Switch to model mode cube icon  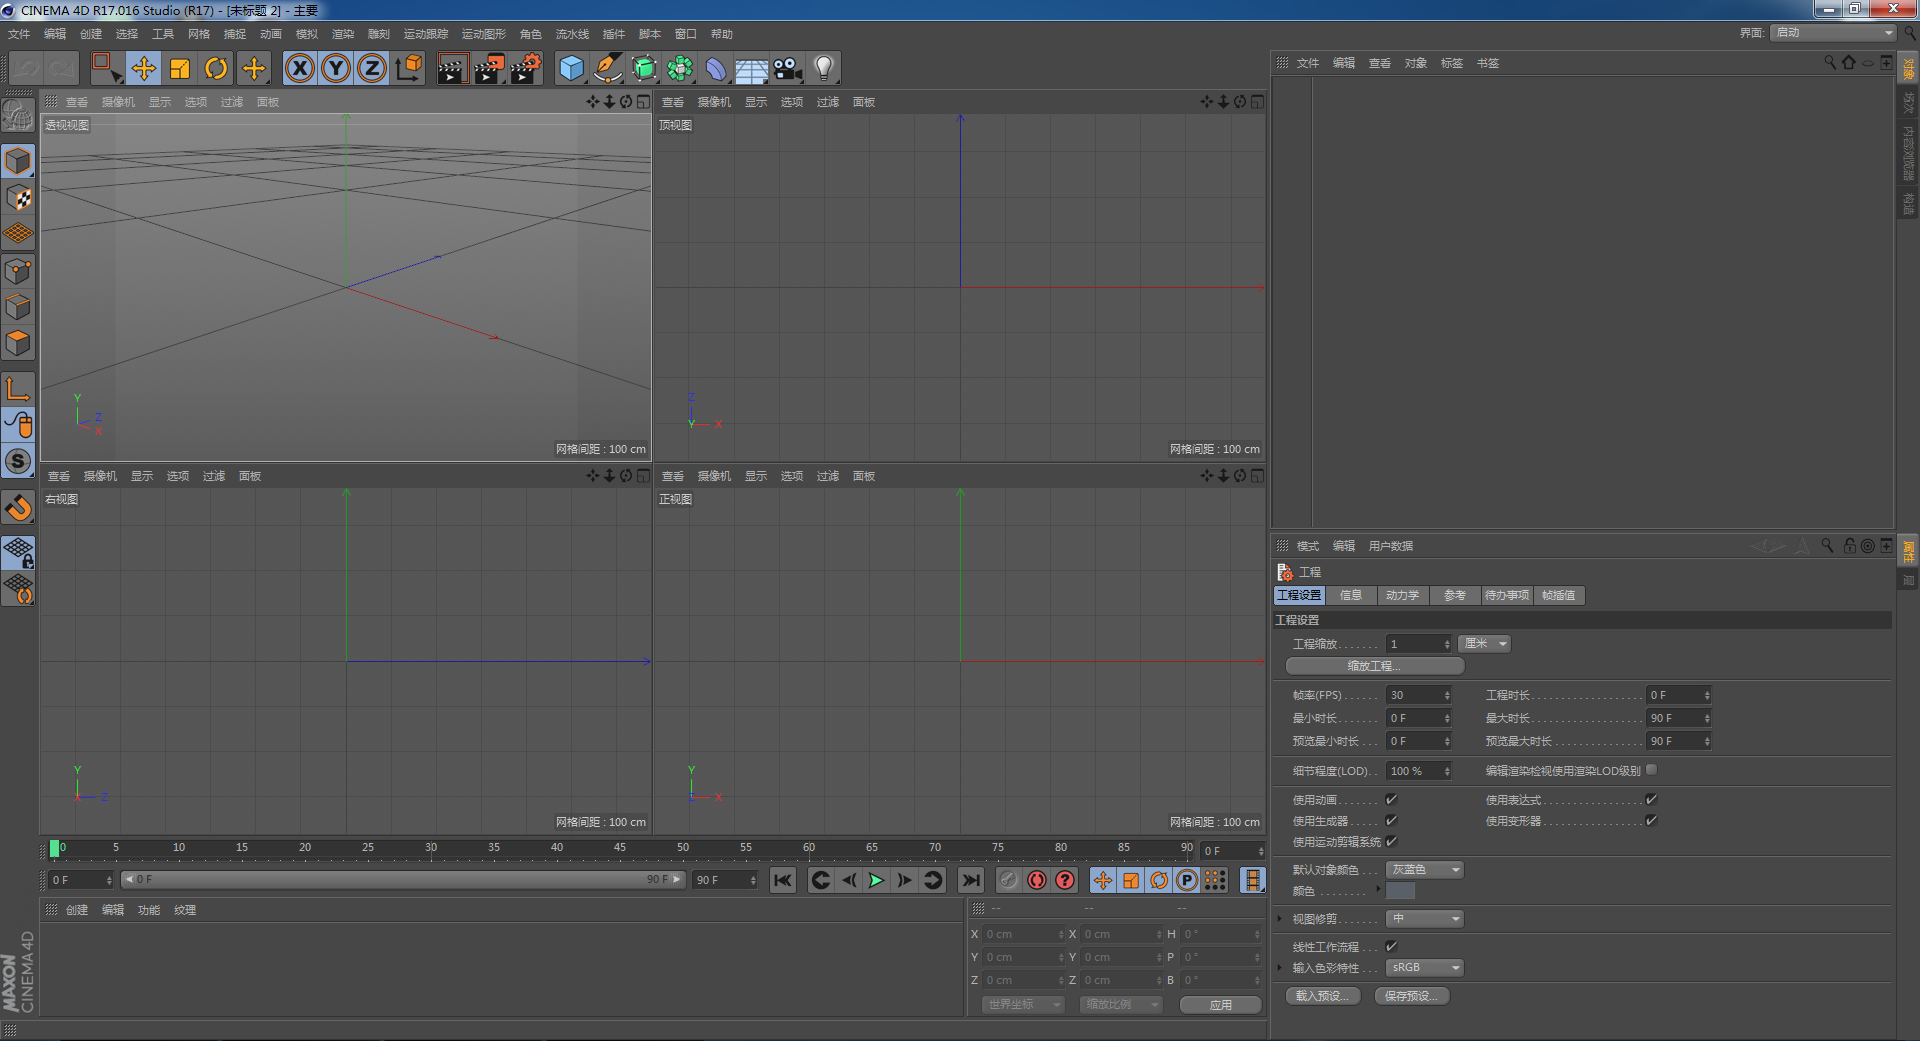pyautogui.click(x=18, y=161)
